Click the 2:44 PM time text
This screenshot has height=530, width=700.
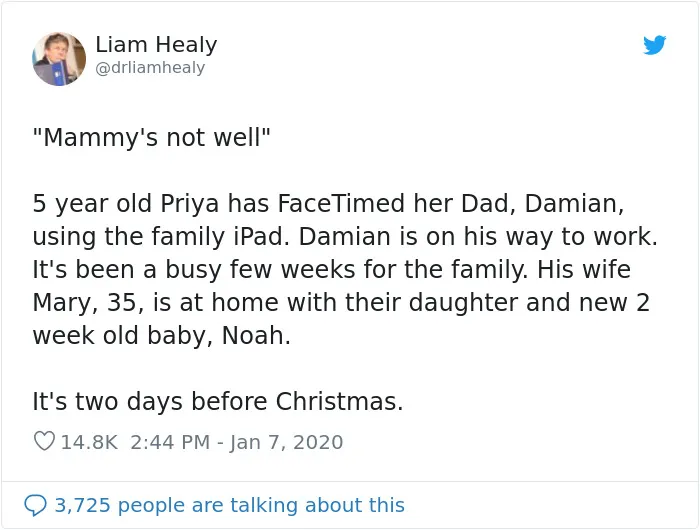[170, 442]
